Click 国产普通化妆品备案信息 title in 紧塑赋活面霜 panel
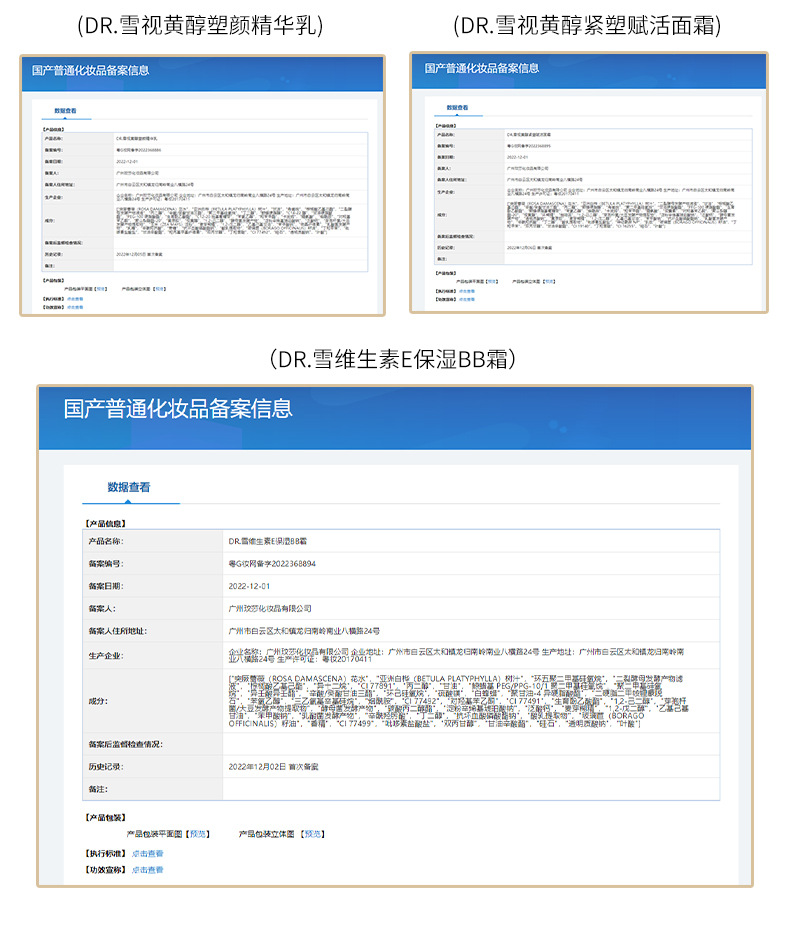Viewport: 790px width, 928px height. (482, 68)
